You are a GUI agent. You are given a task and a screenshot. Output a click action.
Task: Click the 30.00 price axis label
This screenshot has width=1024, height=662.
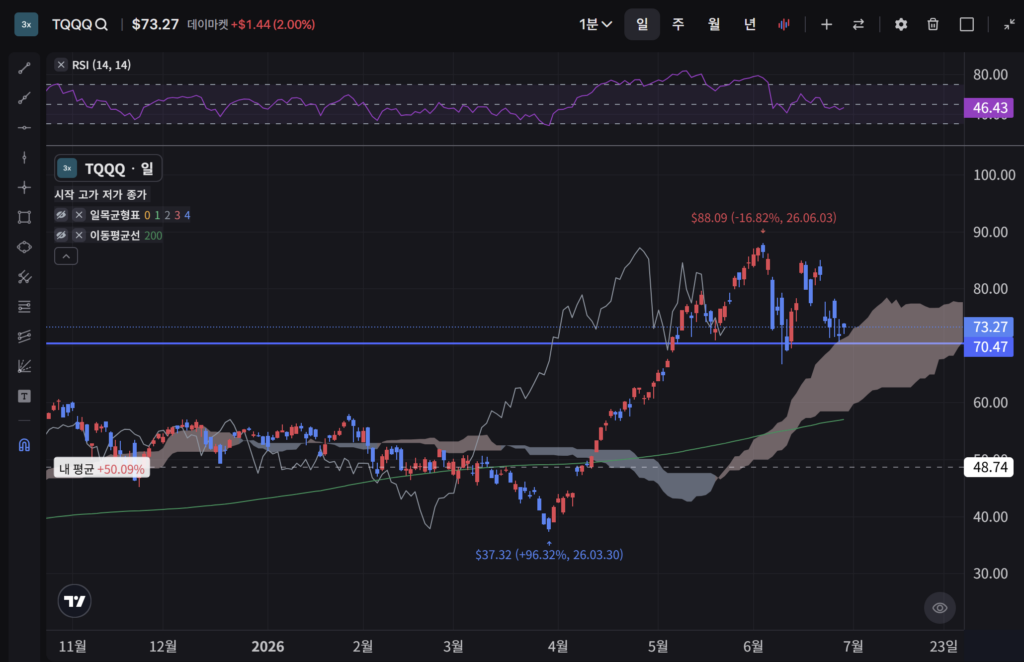(x=990, y=573)
